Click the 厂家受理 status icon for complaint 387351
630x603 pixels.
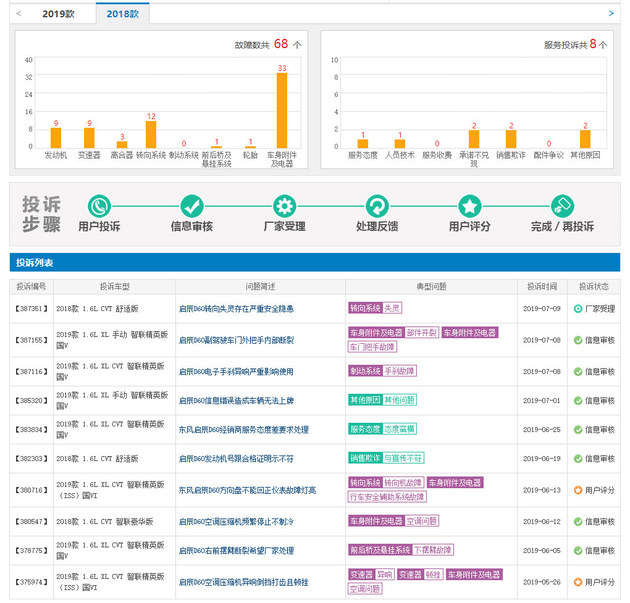click(x=578, y=309)
